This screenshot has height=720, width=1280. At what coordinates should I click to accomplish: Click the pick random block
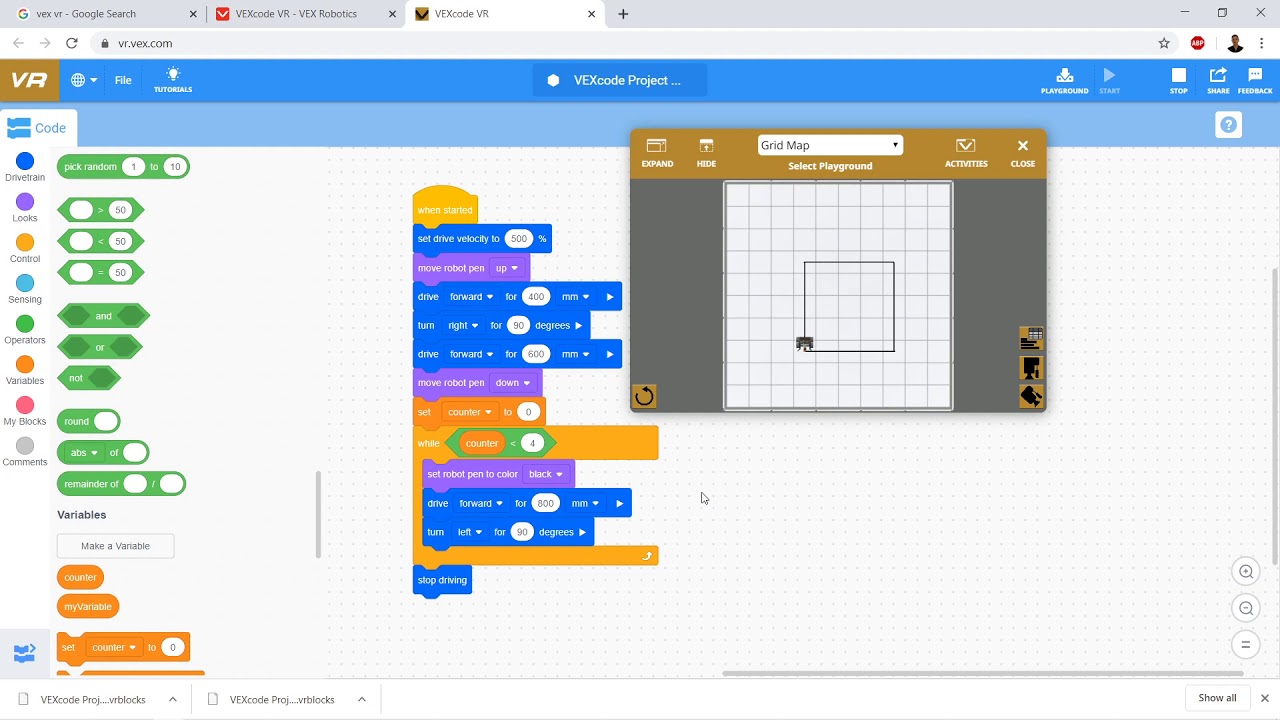click(123, 167)
